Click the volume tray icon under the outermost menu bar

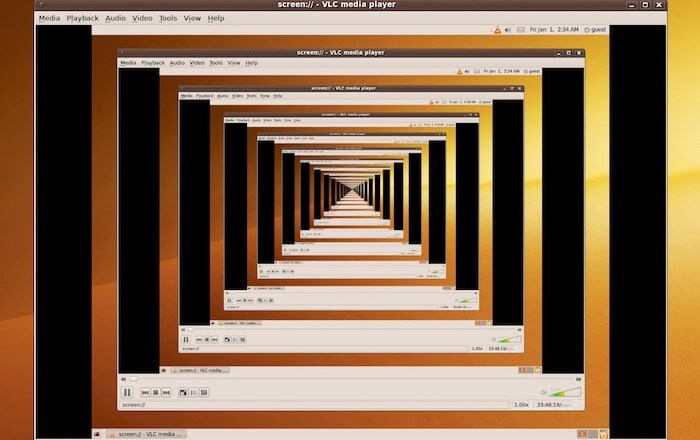pyautogui.click(x=508, y=30)
